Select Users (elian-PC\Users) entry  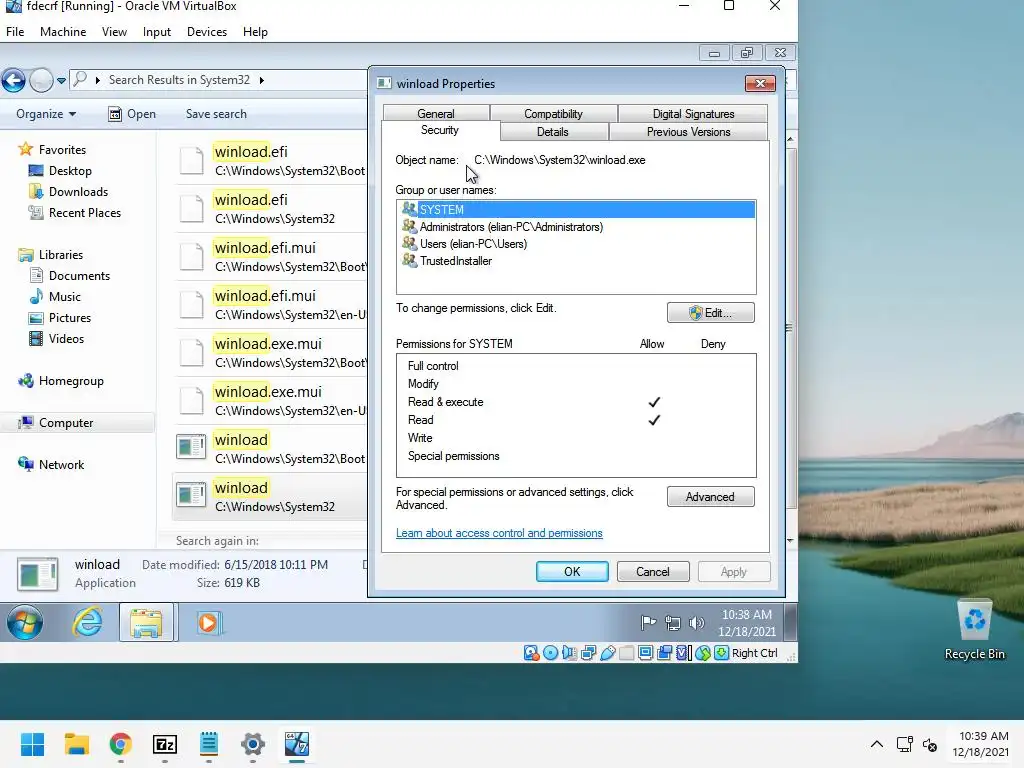(x=575, y=244)
